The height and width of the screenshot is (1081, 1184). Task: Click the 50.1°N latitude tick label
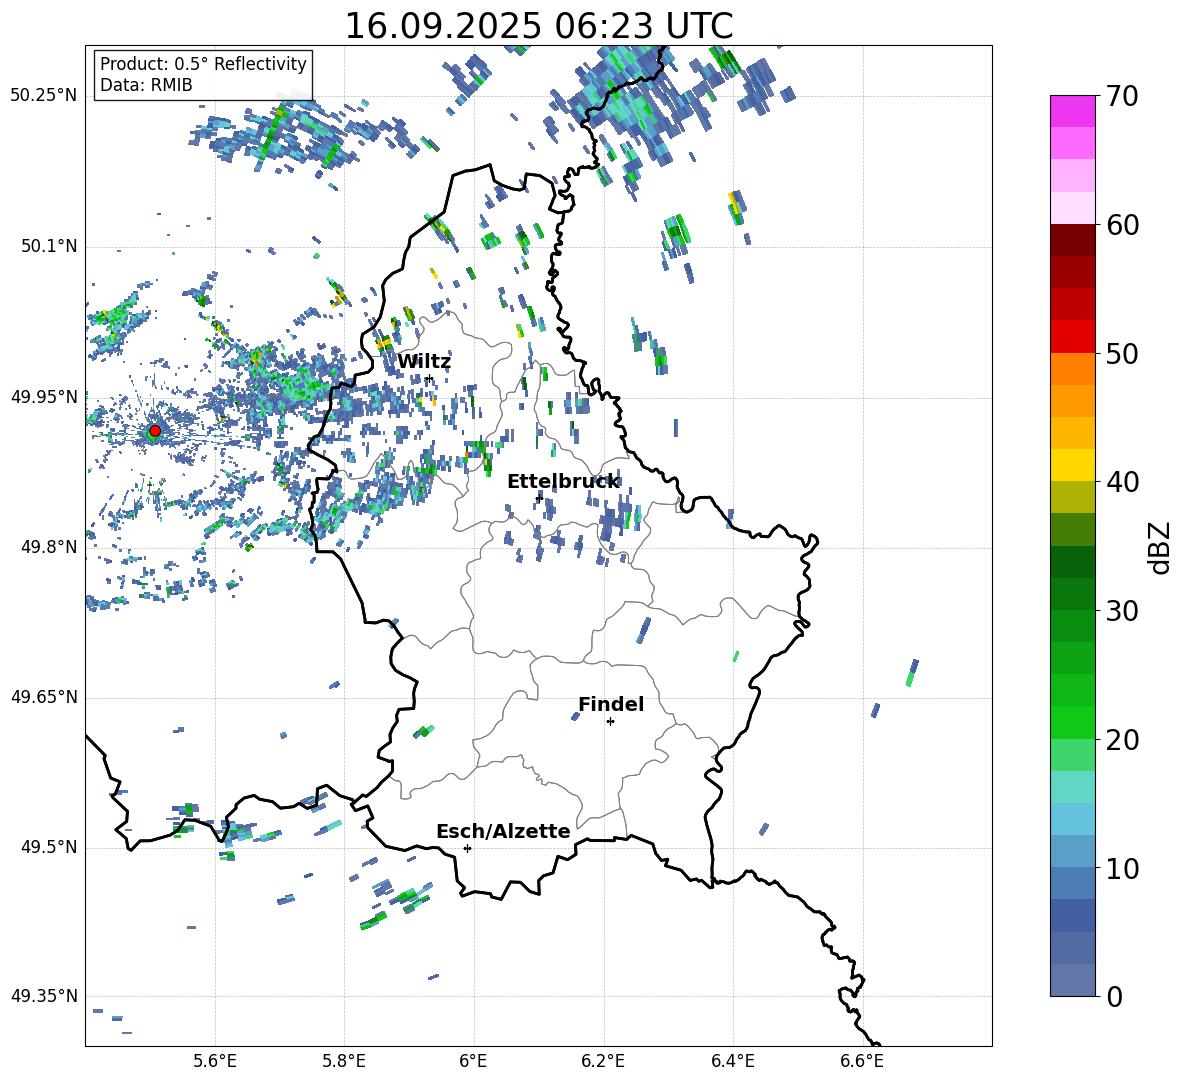[x=48, y=246]
